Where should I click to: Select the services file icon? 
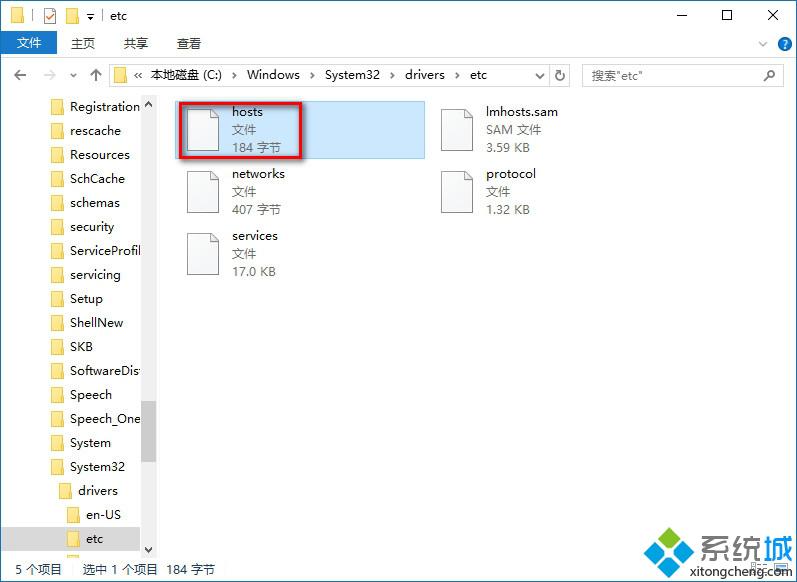(x=203, y=254)
